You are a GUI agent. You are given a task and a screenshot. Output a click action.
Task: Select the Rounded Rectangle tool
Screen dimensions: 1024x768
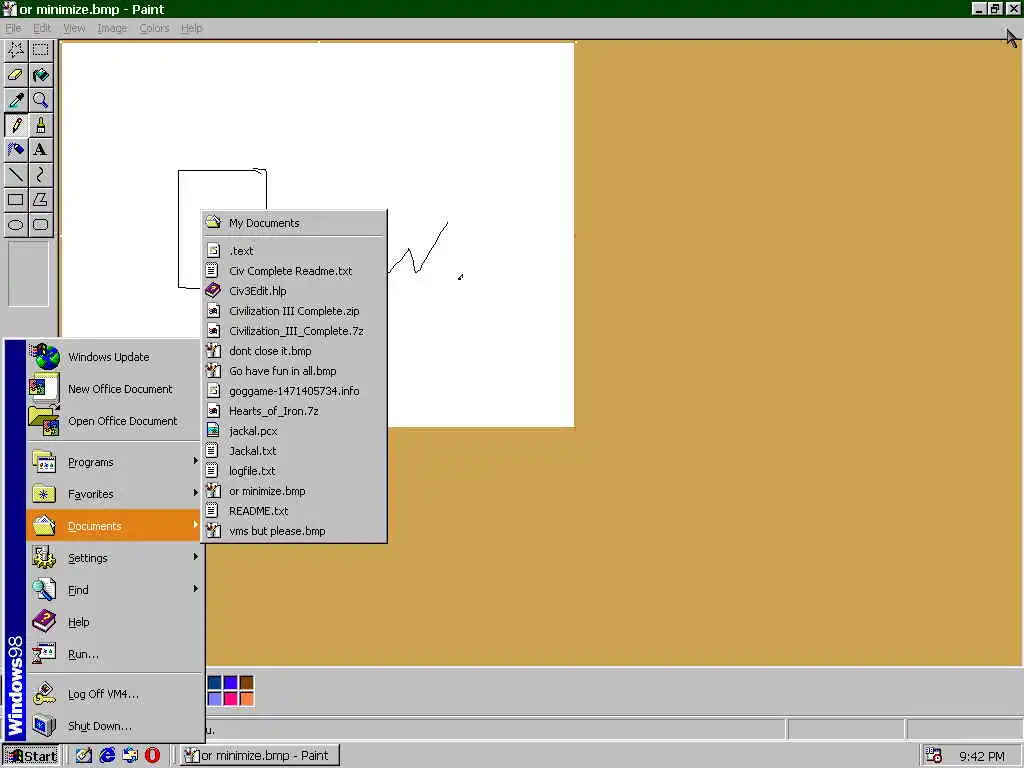pyautogui.click(x=40, y=225)
